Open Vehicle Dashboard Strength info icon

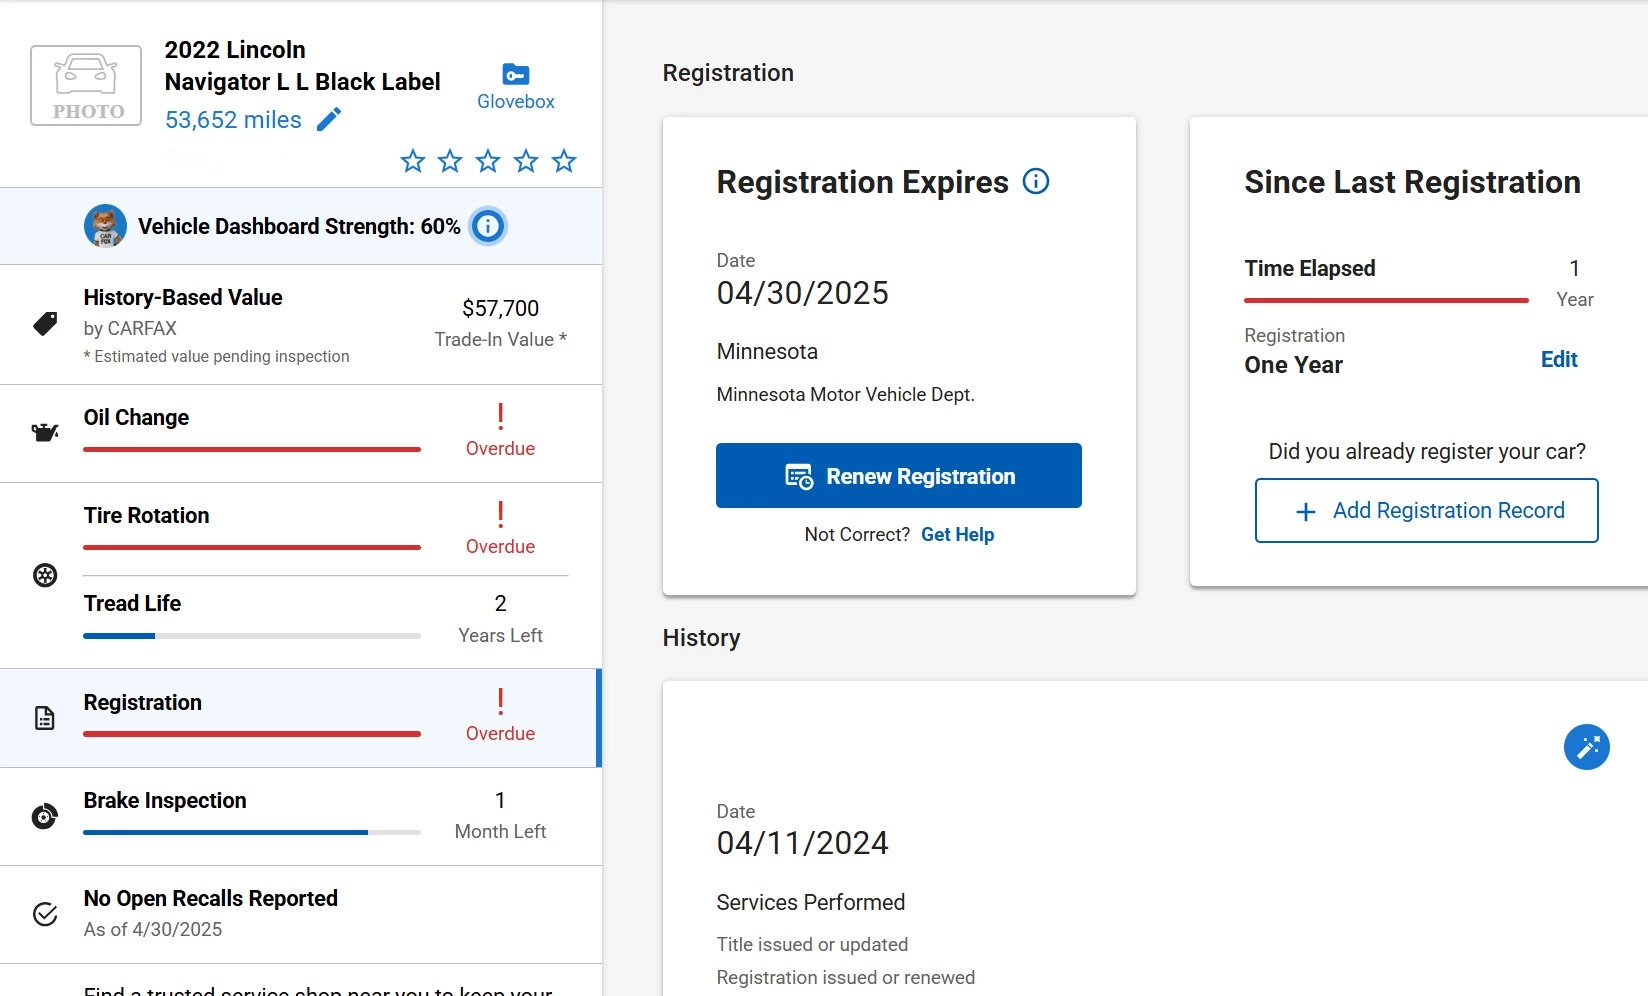pos(488,227)
